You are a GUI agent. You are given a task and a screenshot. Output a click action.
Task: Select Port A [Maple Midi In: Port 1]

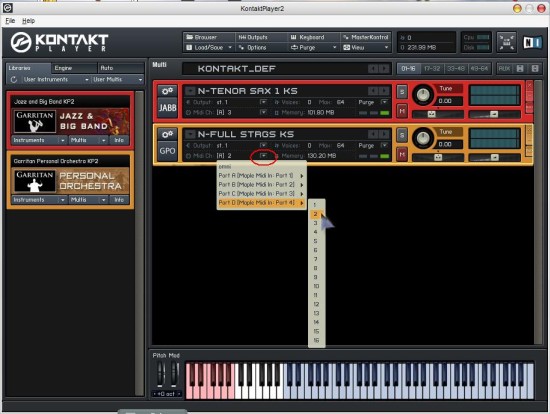[261, 175]
